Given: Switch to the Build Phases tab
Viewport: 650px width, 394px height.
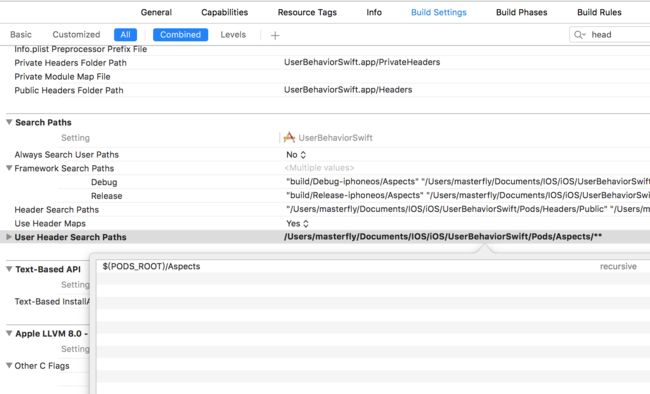Looking at the screenshot, I should [521, 12].
